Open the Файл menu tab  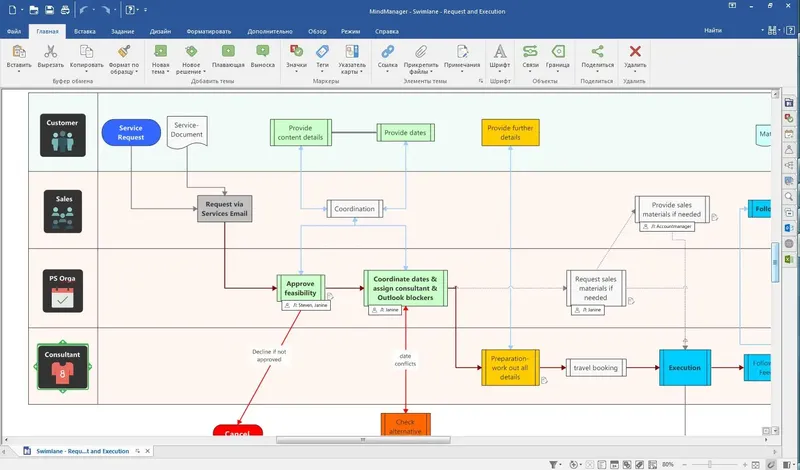14,31
